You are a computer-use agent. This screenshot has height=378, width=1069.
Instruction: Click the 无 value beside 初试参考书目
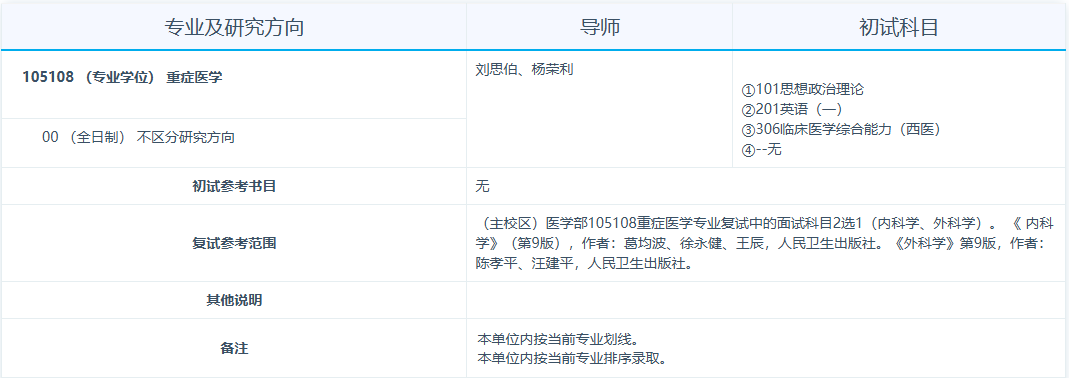[x=483, y=186]
